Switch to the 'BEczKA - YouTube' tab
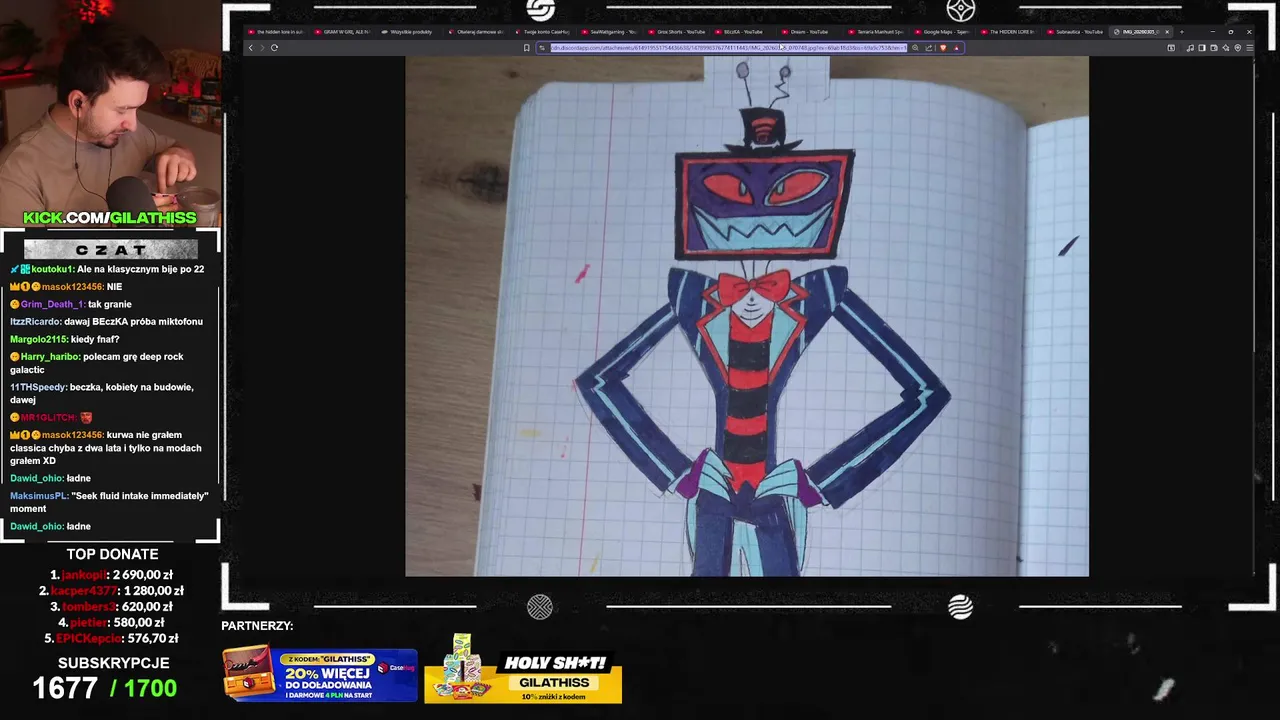1280x720 pixels. [x=744, y=32]
